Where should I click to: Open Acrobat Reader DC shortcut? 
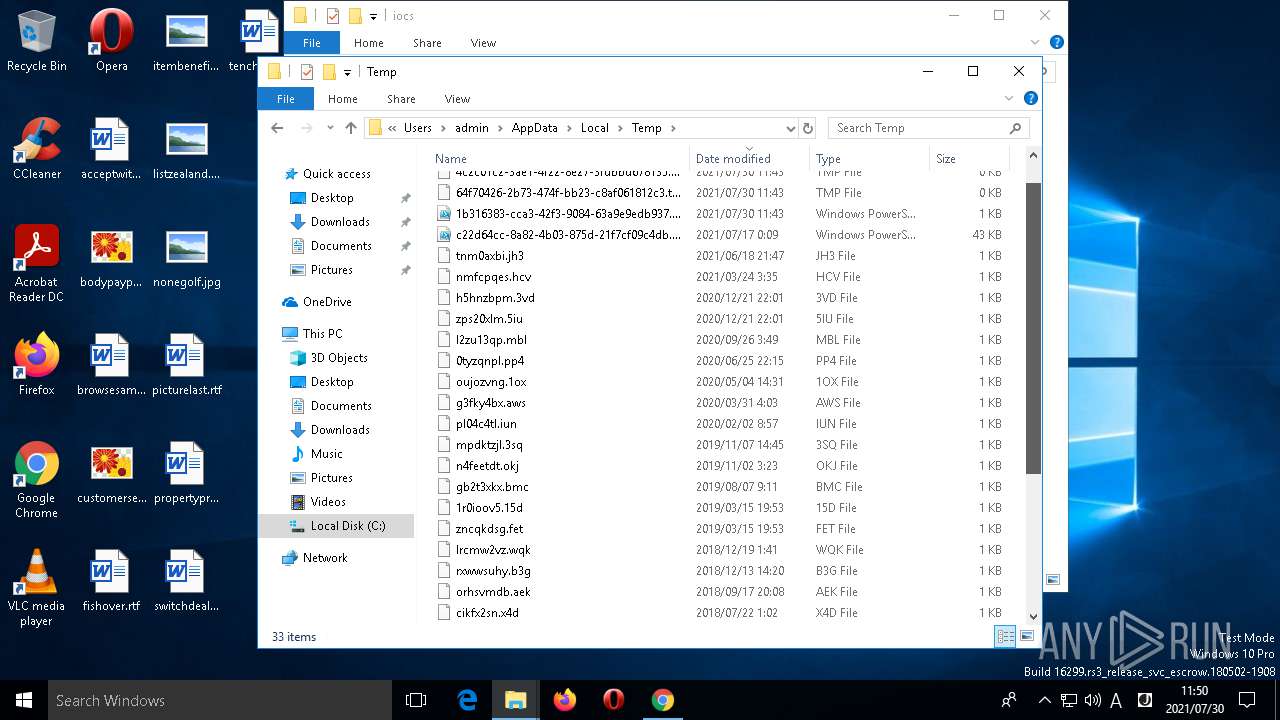[x=37, y=263]
